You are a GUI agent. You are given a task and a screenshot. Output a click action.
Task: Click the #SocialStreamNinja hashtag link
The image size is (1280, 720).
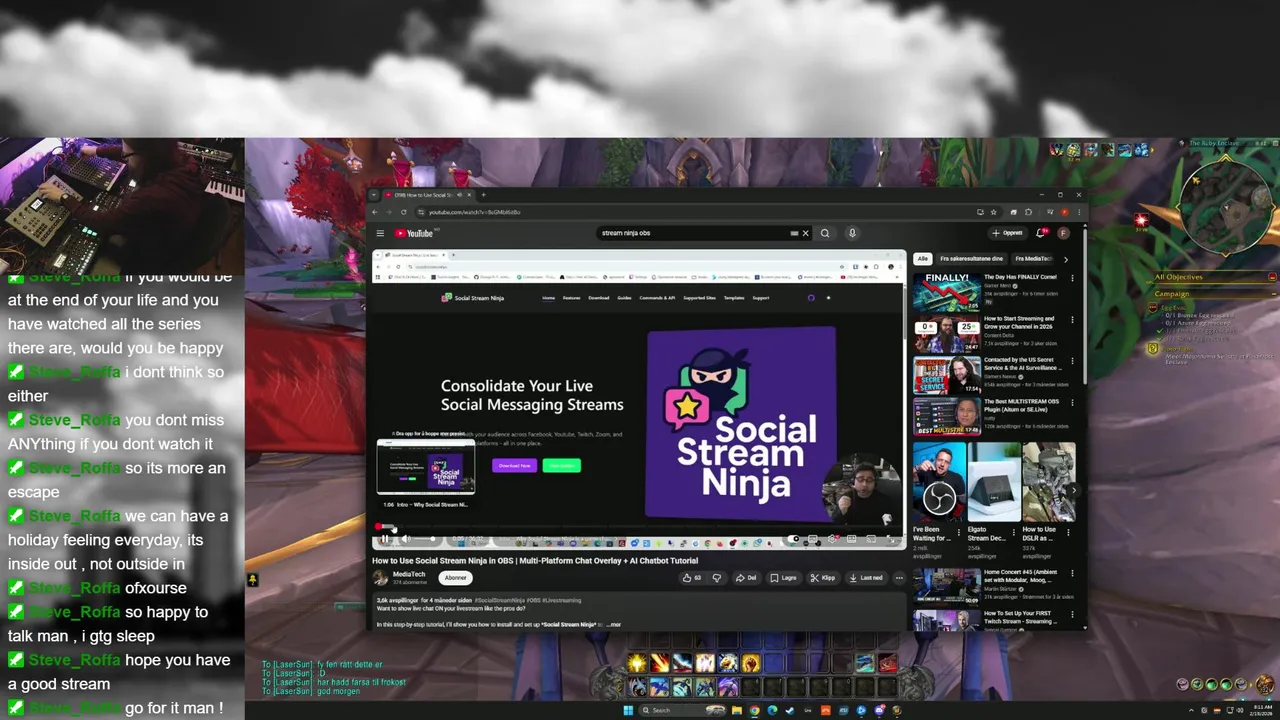click(500, 601)
